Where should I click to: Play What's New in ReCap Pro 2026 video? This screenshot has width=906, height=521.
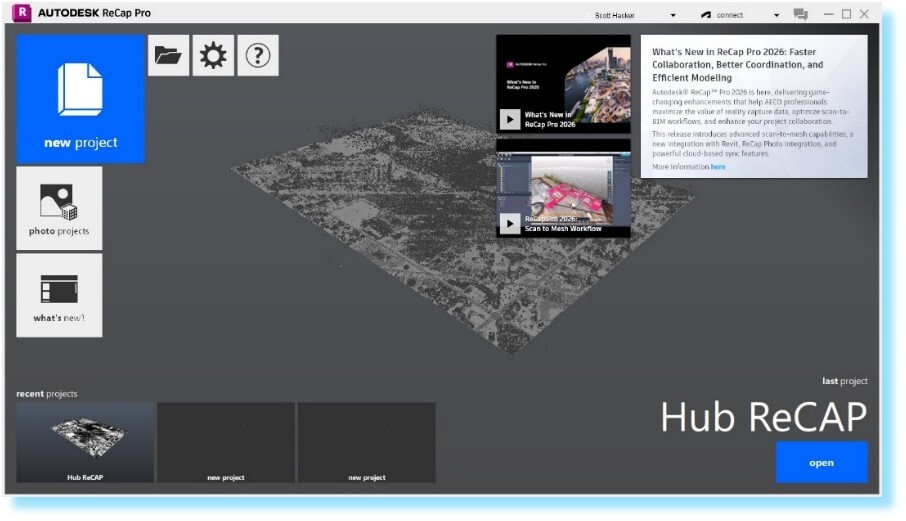(510, 120)
